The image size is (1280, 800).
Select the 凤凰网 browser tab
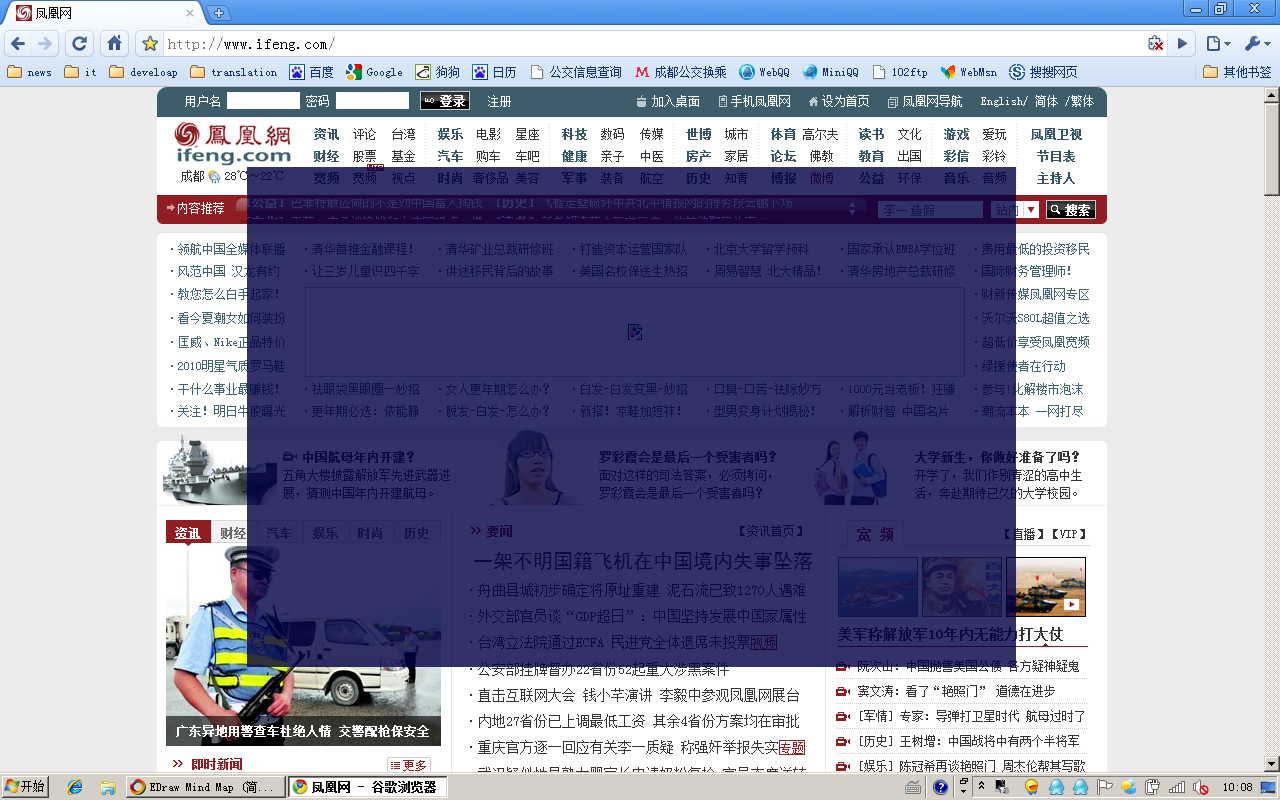click(x=105, y=13)
